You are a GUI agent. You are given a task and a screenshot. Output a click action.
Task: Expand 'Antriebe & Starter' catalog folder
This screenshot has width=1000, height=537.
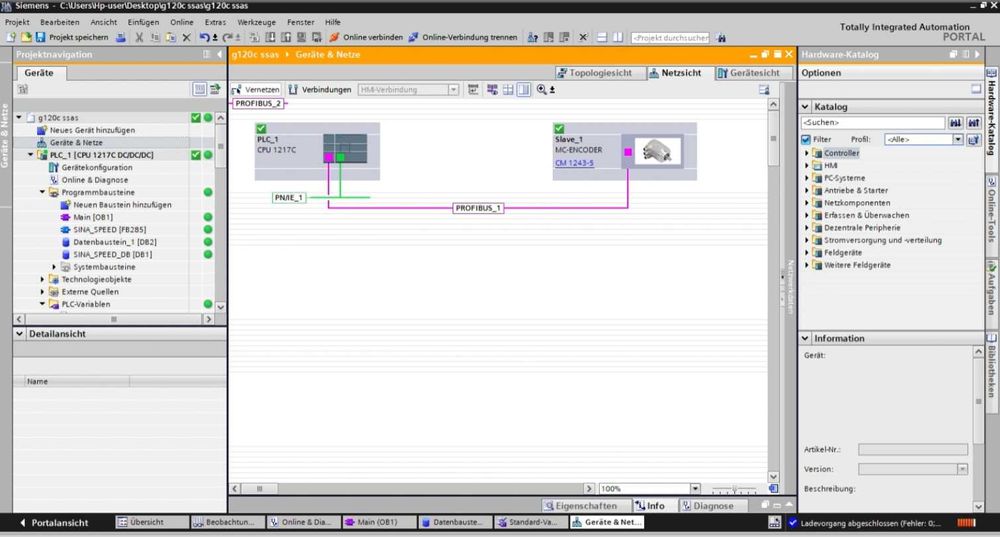coord(806,190)
